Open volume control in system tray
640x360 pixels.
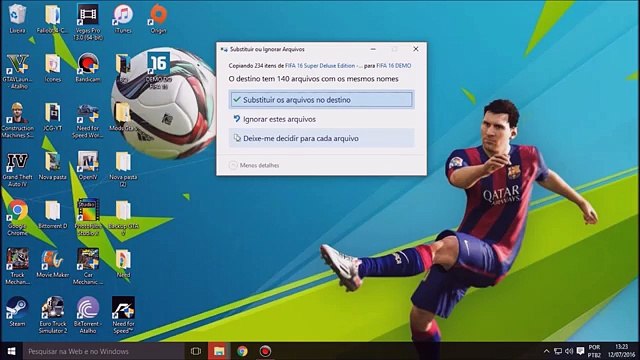click(x=569, y=351)
